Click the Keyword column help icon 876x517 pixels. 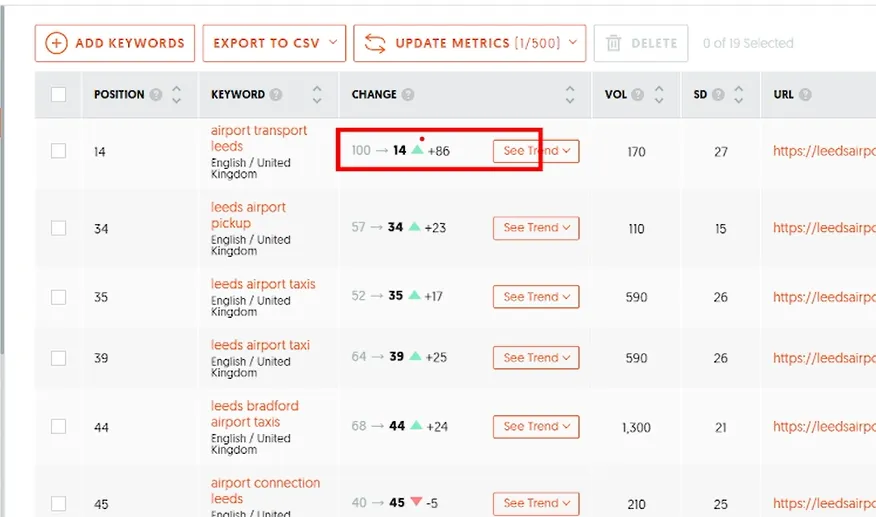(275, 94)
